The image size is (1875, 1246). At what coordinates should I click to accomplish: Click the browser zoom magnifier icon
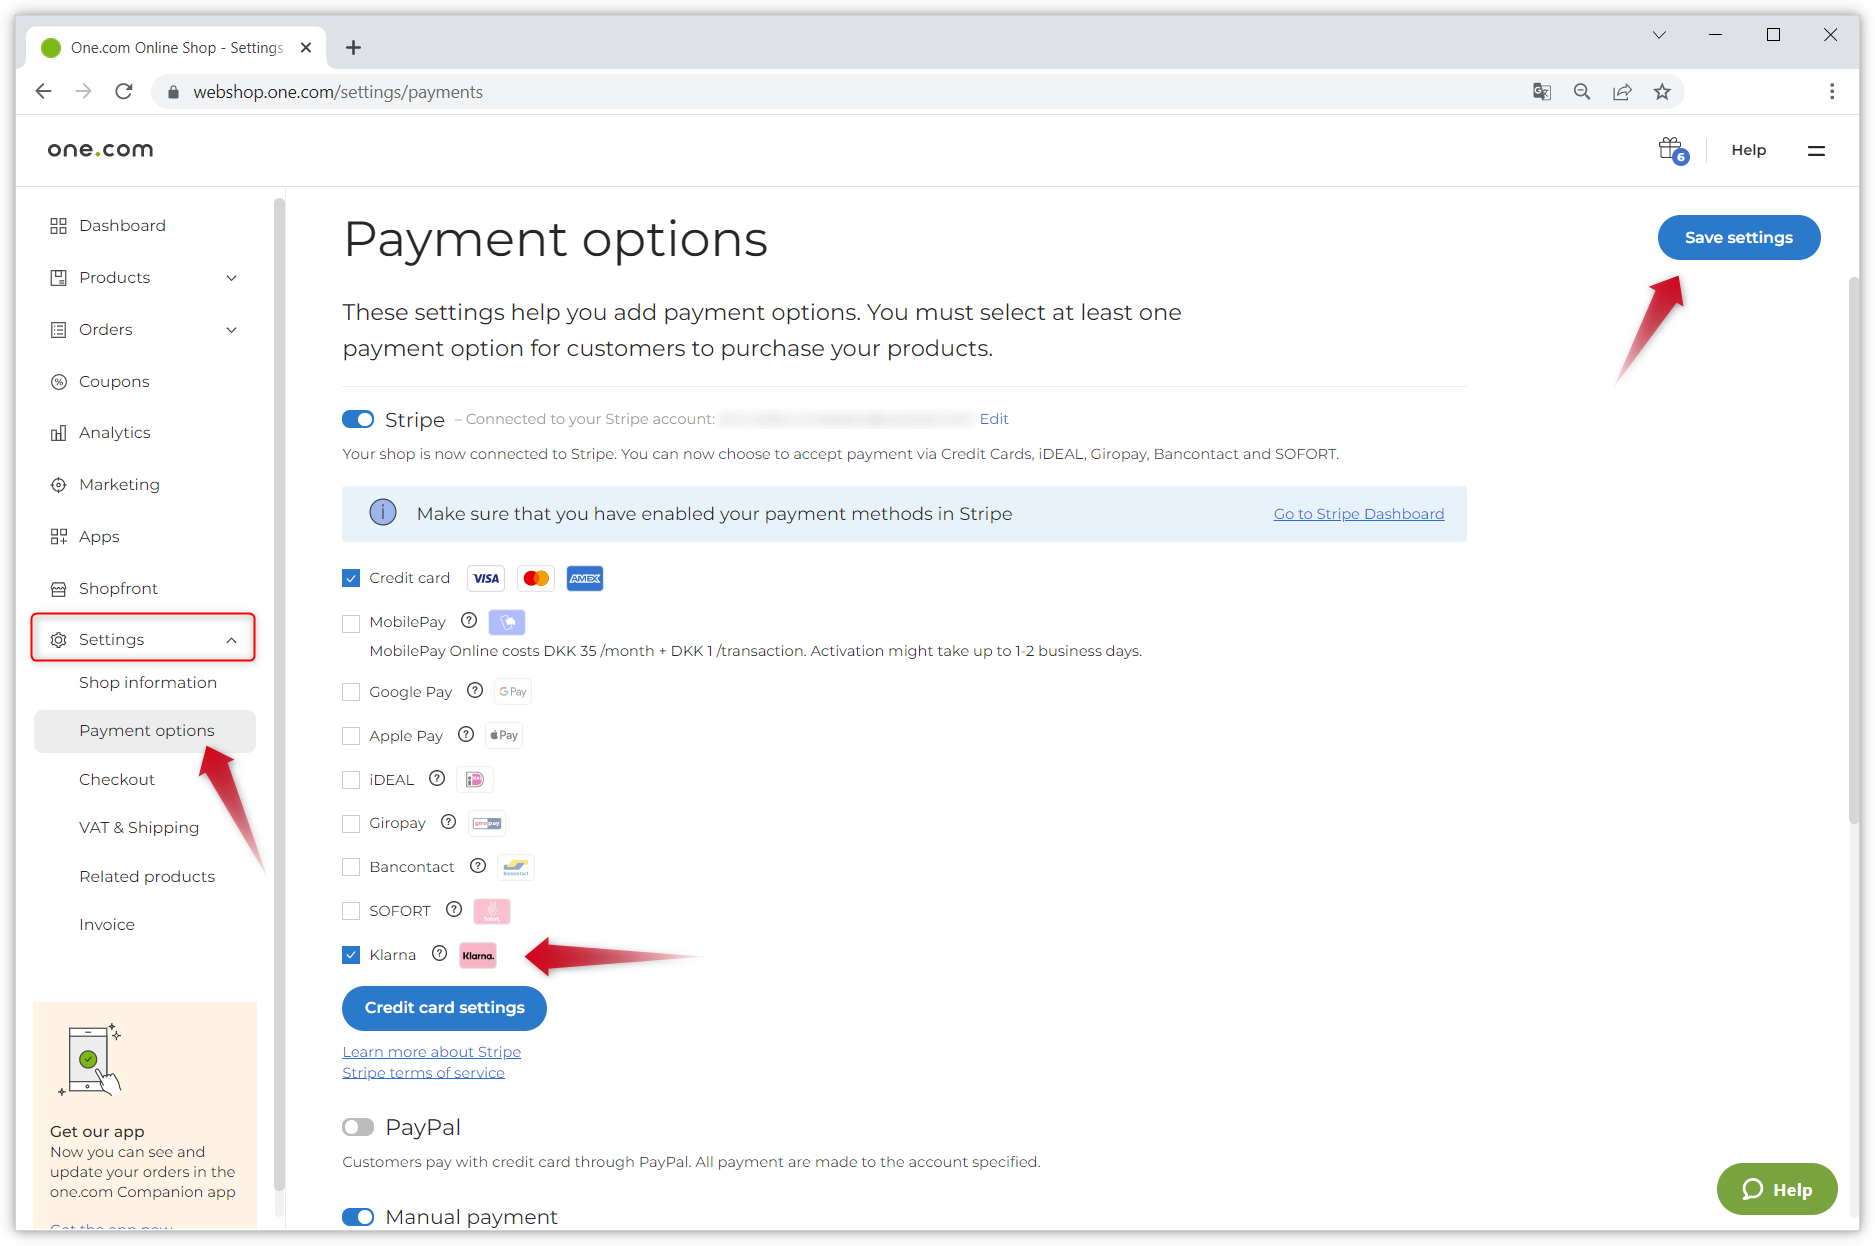[1582, 92]
